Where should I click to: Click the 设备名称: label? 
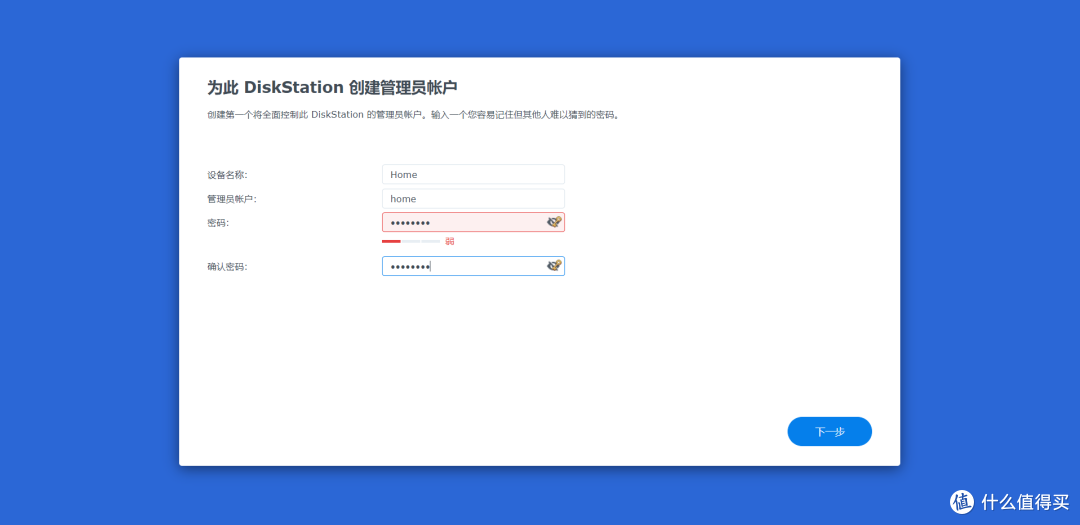(227, 175)
